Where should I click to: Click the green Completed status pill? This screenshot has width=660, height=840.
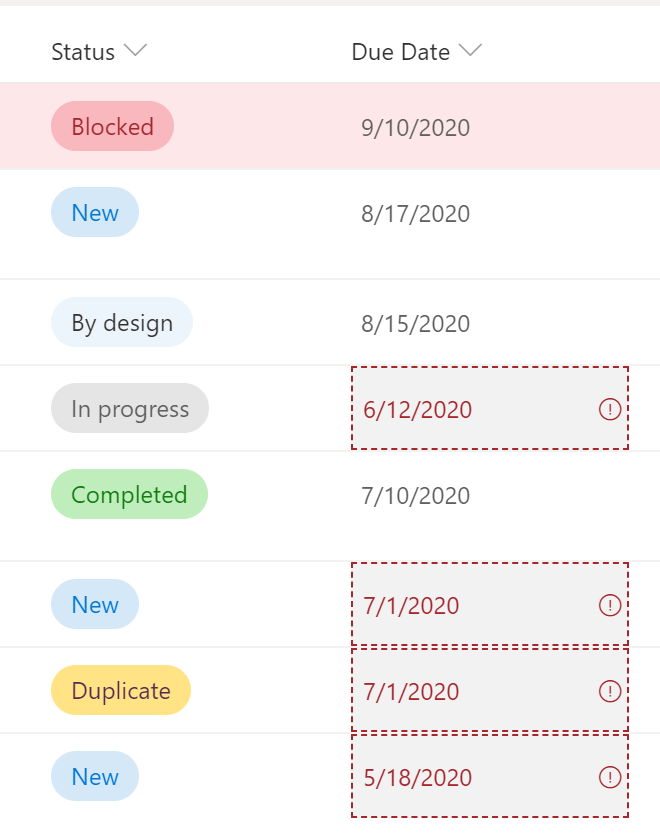(x=129, y=495)
